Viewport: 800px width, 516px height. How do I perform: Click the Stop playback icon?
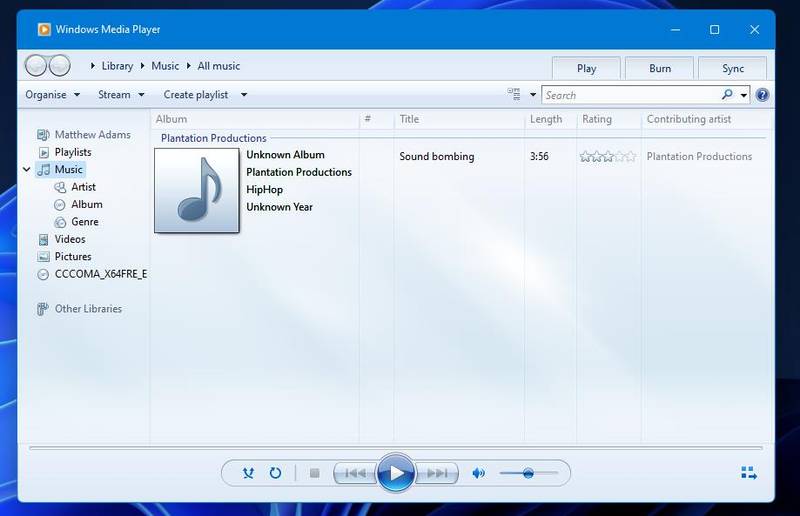(314, 473)
